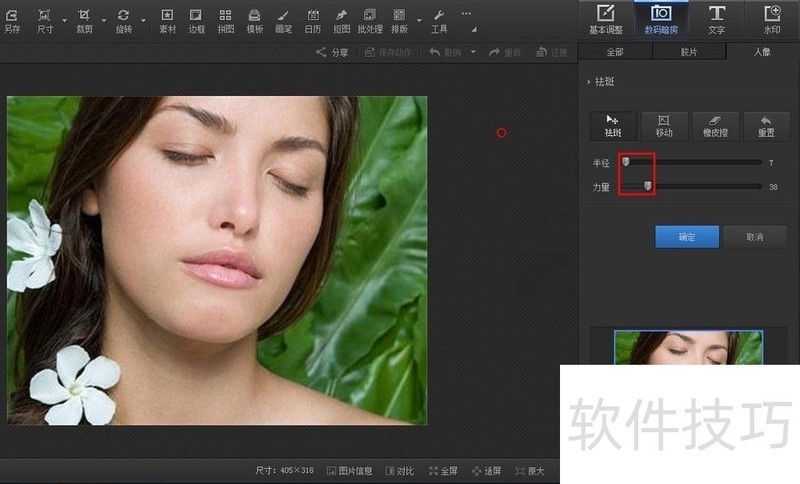Screen dimensions: 800x484
Task: Open the 拼图 collage tool
Action: tap(225, 20)
